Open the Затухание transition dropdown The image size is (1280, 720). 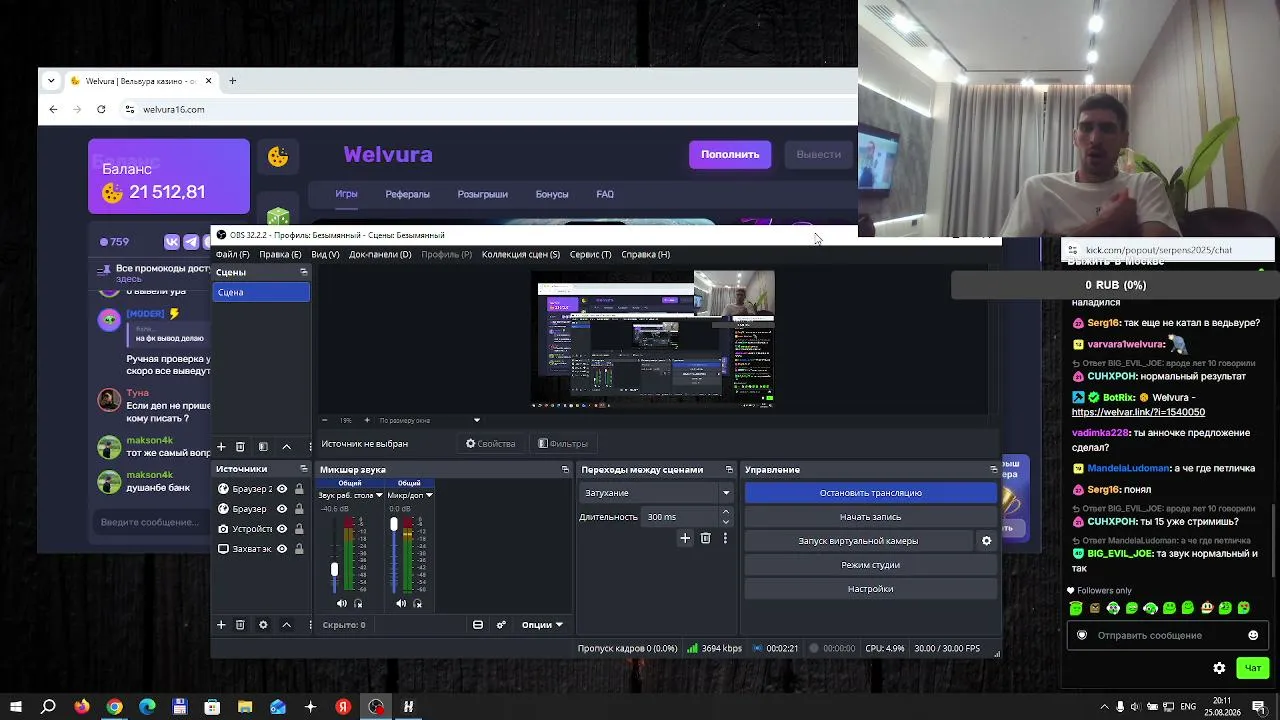(656, 493)
